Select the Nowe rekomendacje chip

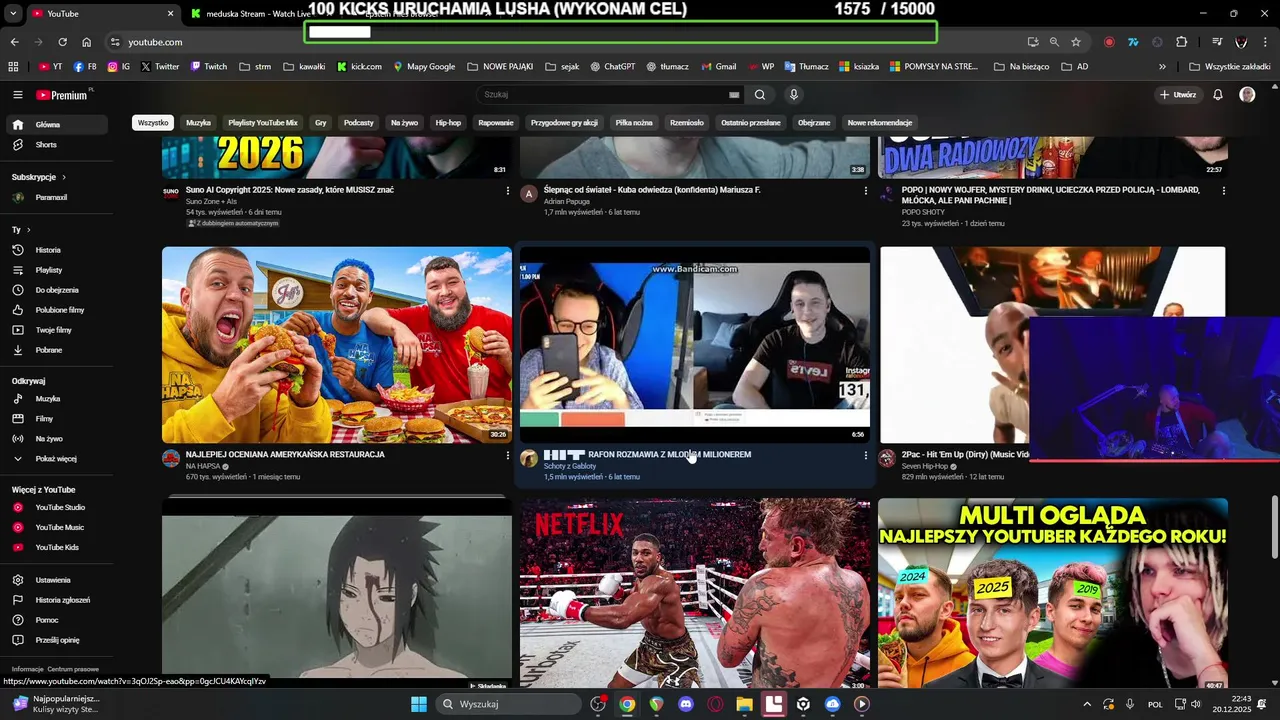point(880,123)
